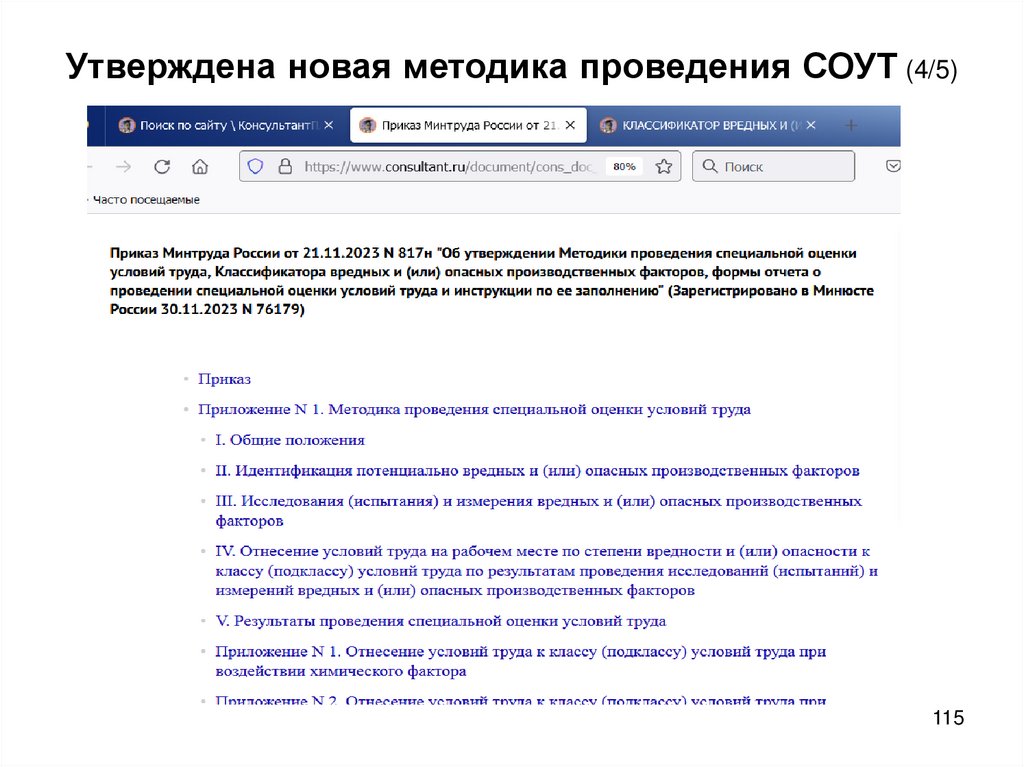Viewport: 1024px width, 767px height.
Task: Switch to 'КЛАССИФИКАТОР ВРЕДНЫХ И' tab
Action: tap(709, 125)
